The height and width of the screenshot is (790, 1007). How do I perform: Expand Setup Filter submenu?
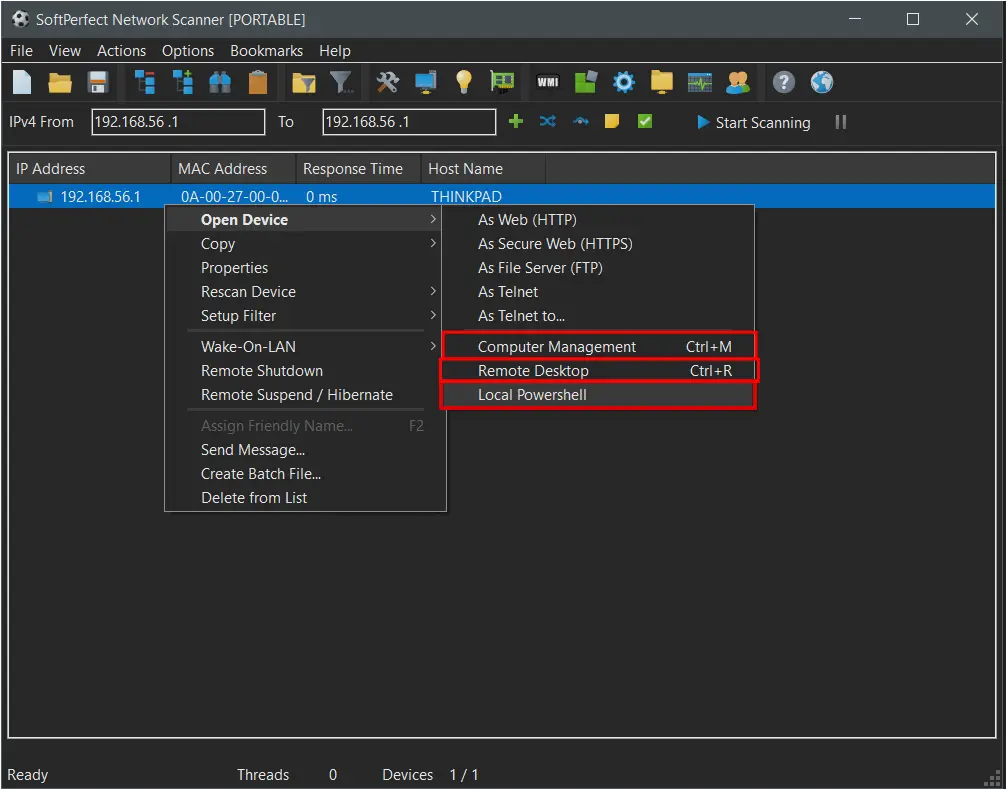point(305,316)
